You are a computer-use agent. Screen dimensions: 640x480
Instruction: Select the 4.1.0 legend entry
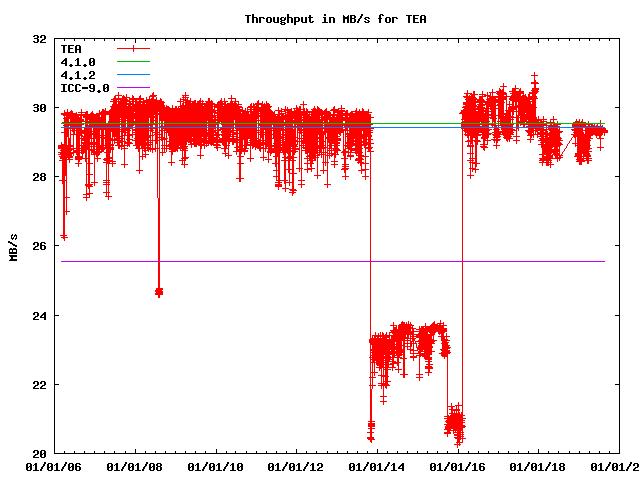tap(78, 61)
